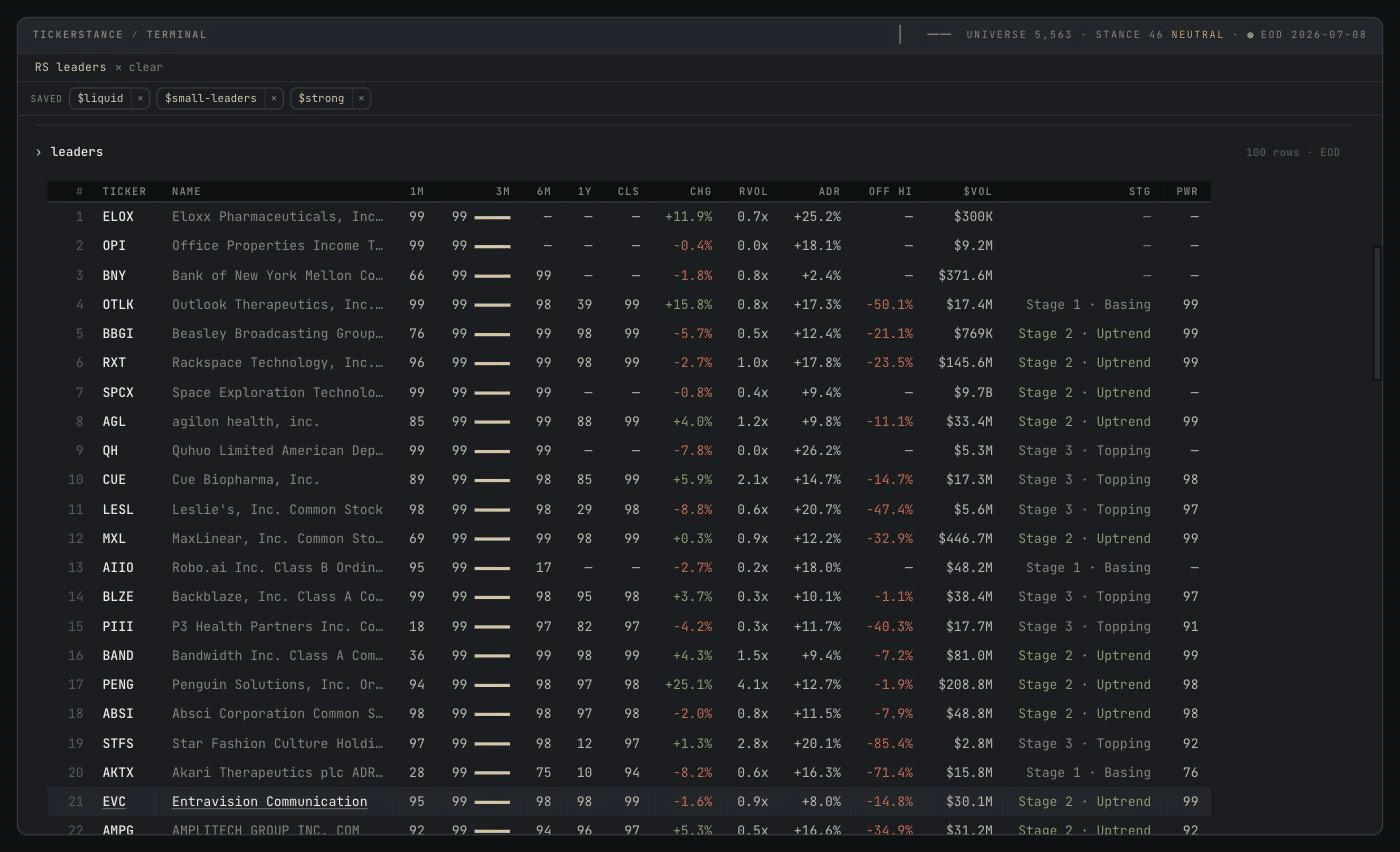The width and height of the screenshot is (1400, 852).
Task: Click Stage 3 · Topping label for QH
Action: [x=1084, y=450]
